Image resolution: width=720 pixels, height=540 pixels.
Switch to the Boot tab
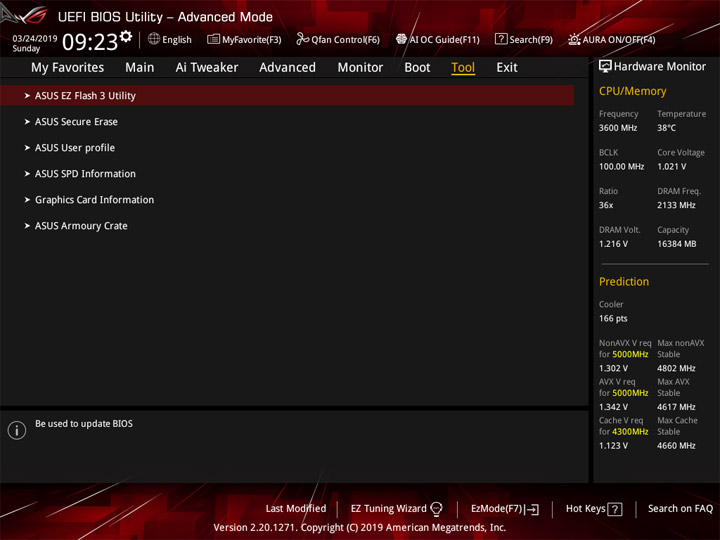(417, 68)
